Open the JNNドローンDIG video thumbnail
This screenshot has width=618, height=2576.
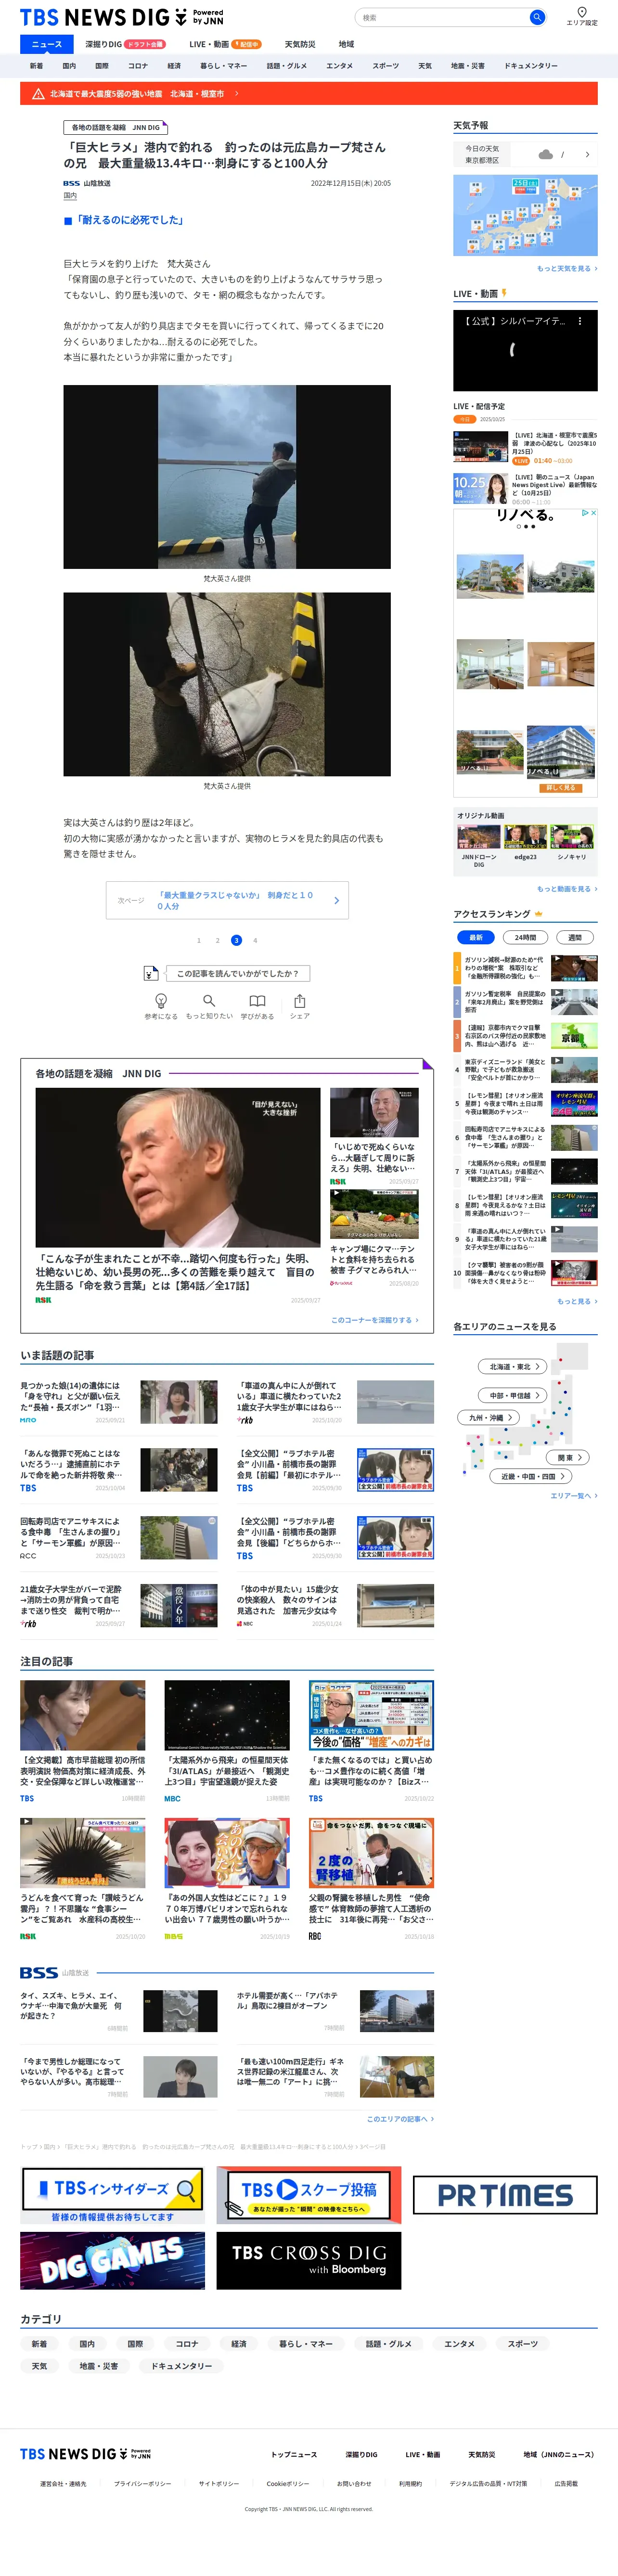tap(479, 837)
